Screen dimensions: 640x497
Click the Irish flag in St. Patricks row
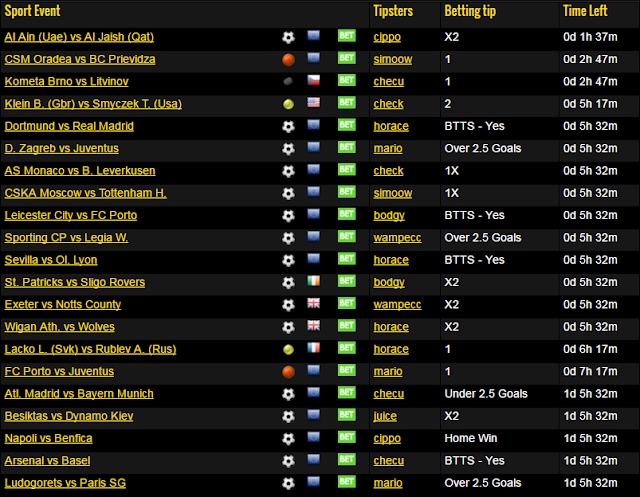[x=313, y=281]
